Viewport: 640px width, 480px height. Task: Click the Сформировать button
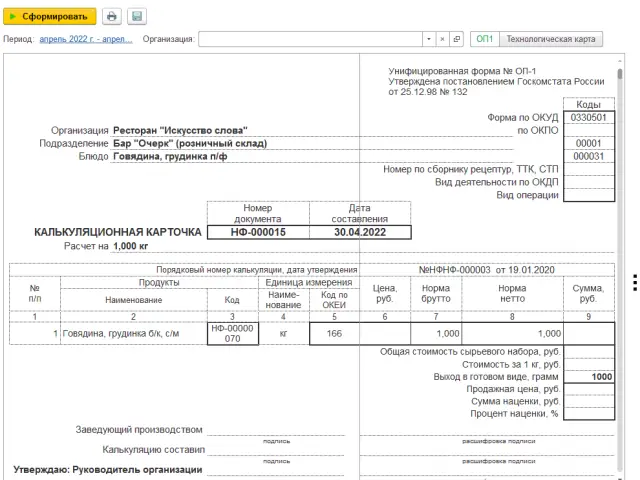50,17
